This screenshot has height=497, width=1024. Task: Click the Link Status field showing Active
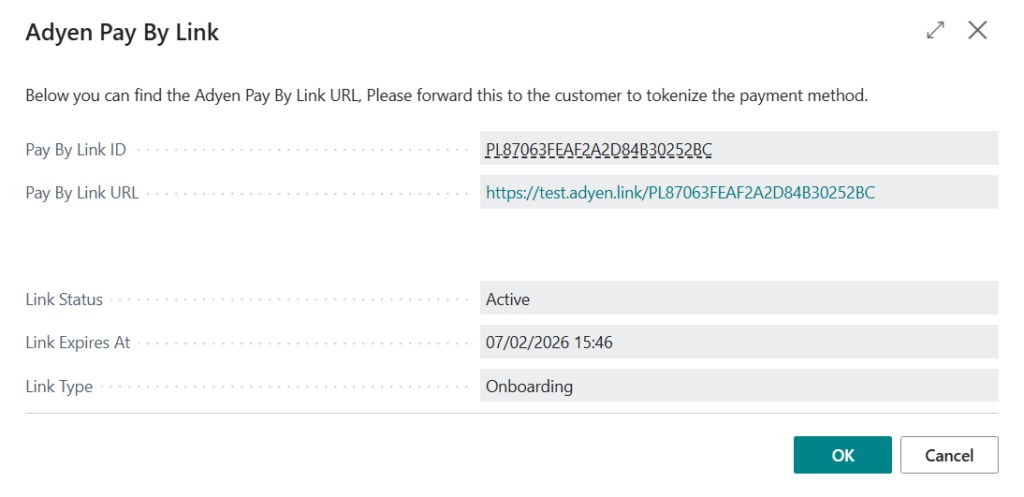pyautogui.click(x=739, y=299)
